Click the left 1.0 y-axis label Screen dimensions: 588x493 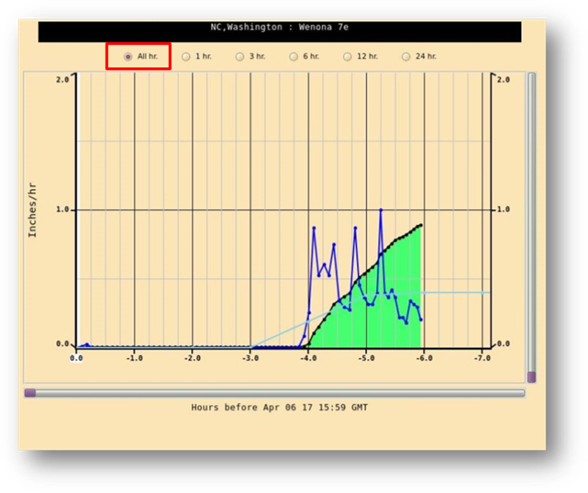click(63, 209)
